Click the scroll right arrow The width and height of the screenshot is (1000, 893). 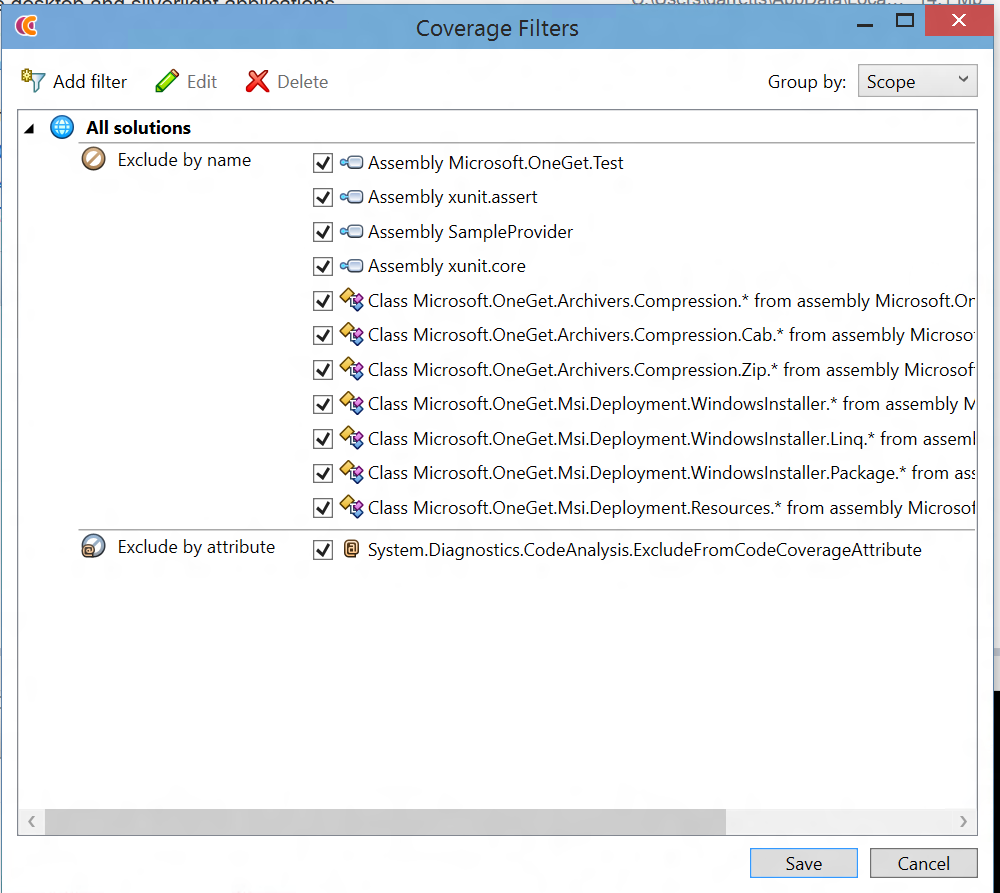coord(964,822)
